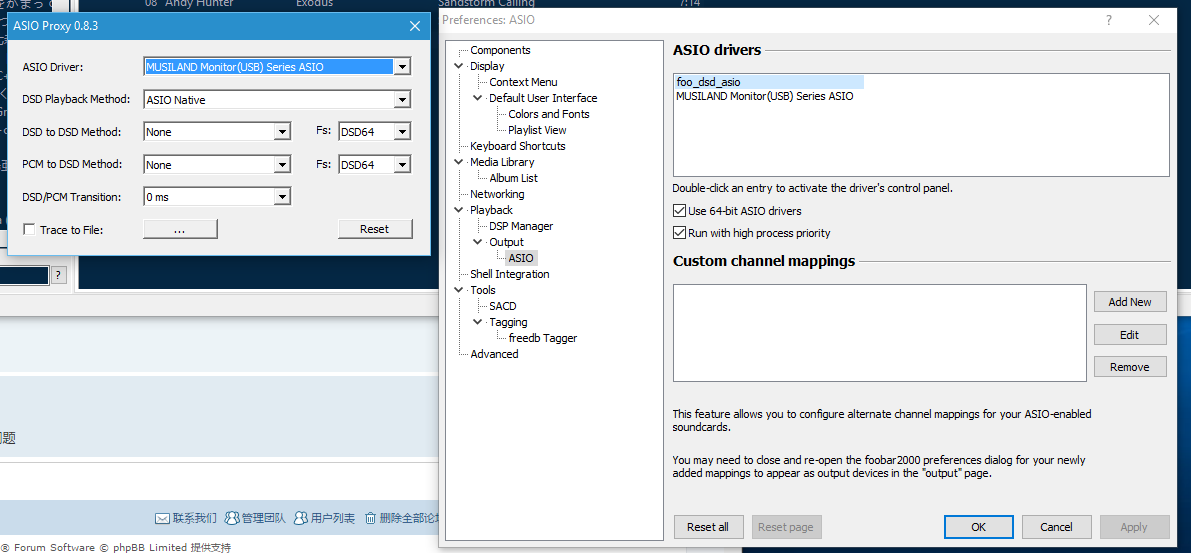Open the ASIO Driver dropdown

click(x=402, y=67)
